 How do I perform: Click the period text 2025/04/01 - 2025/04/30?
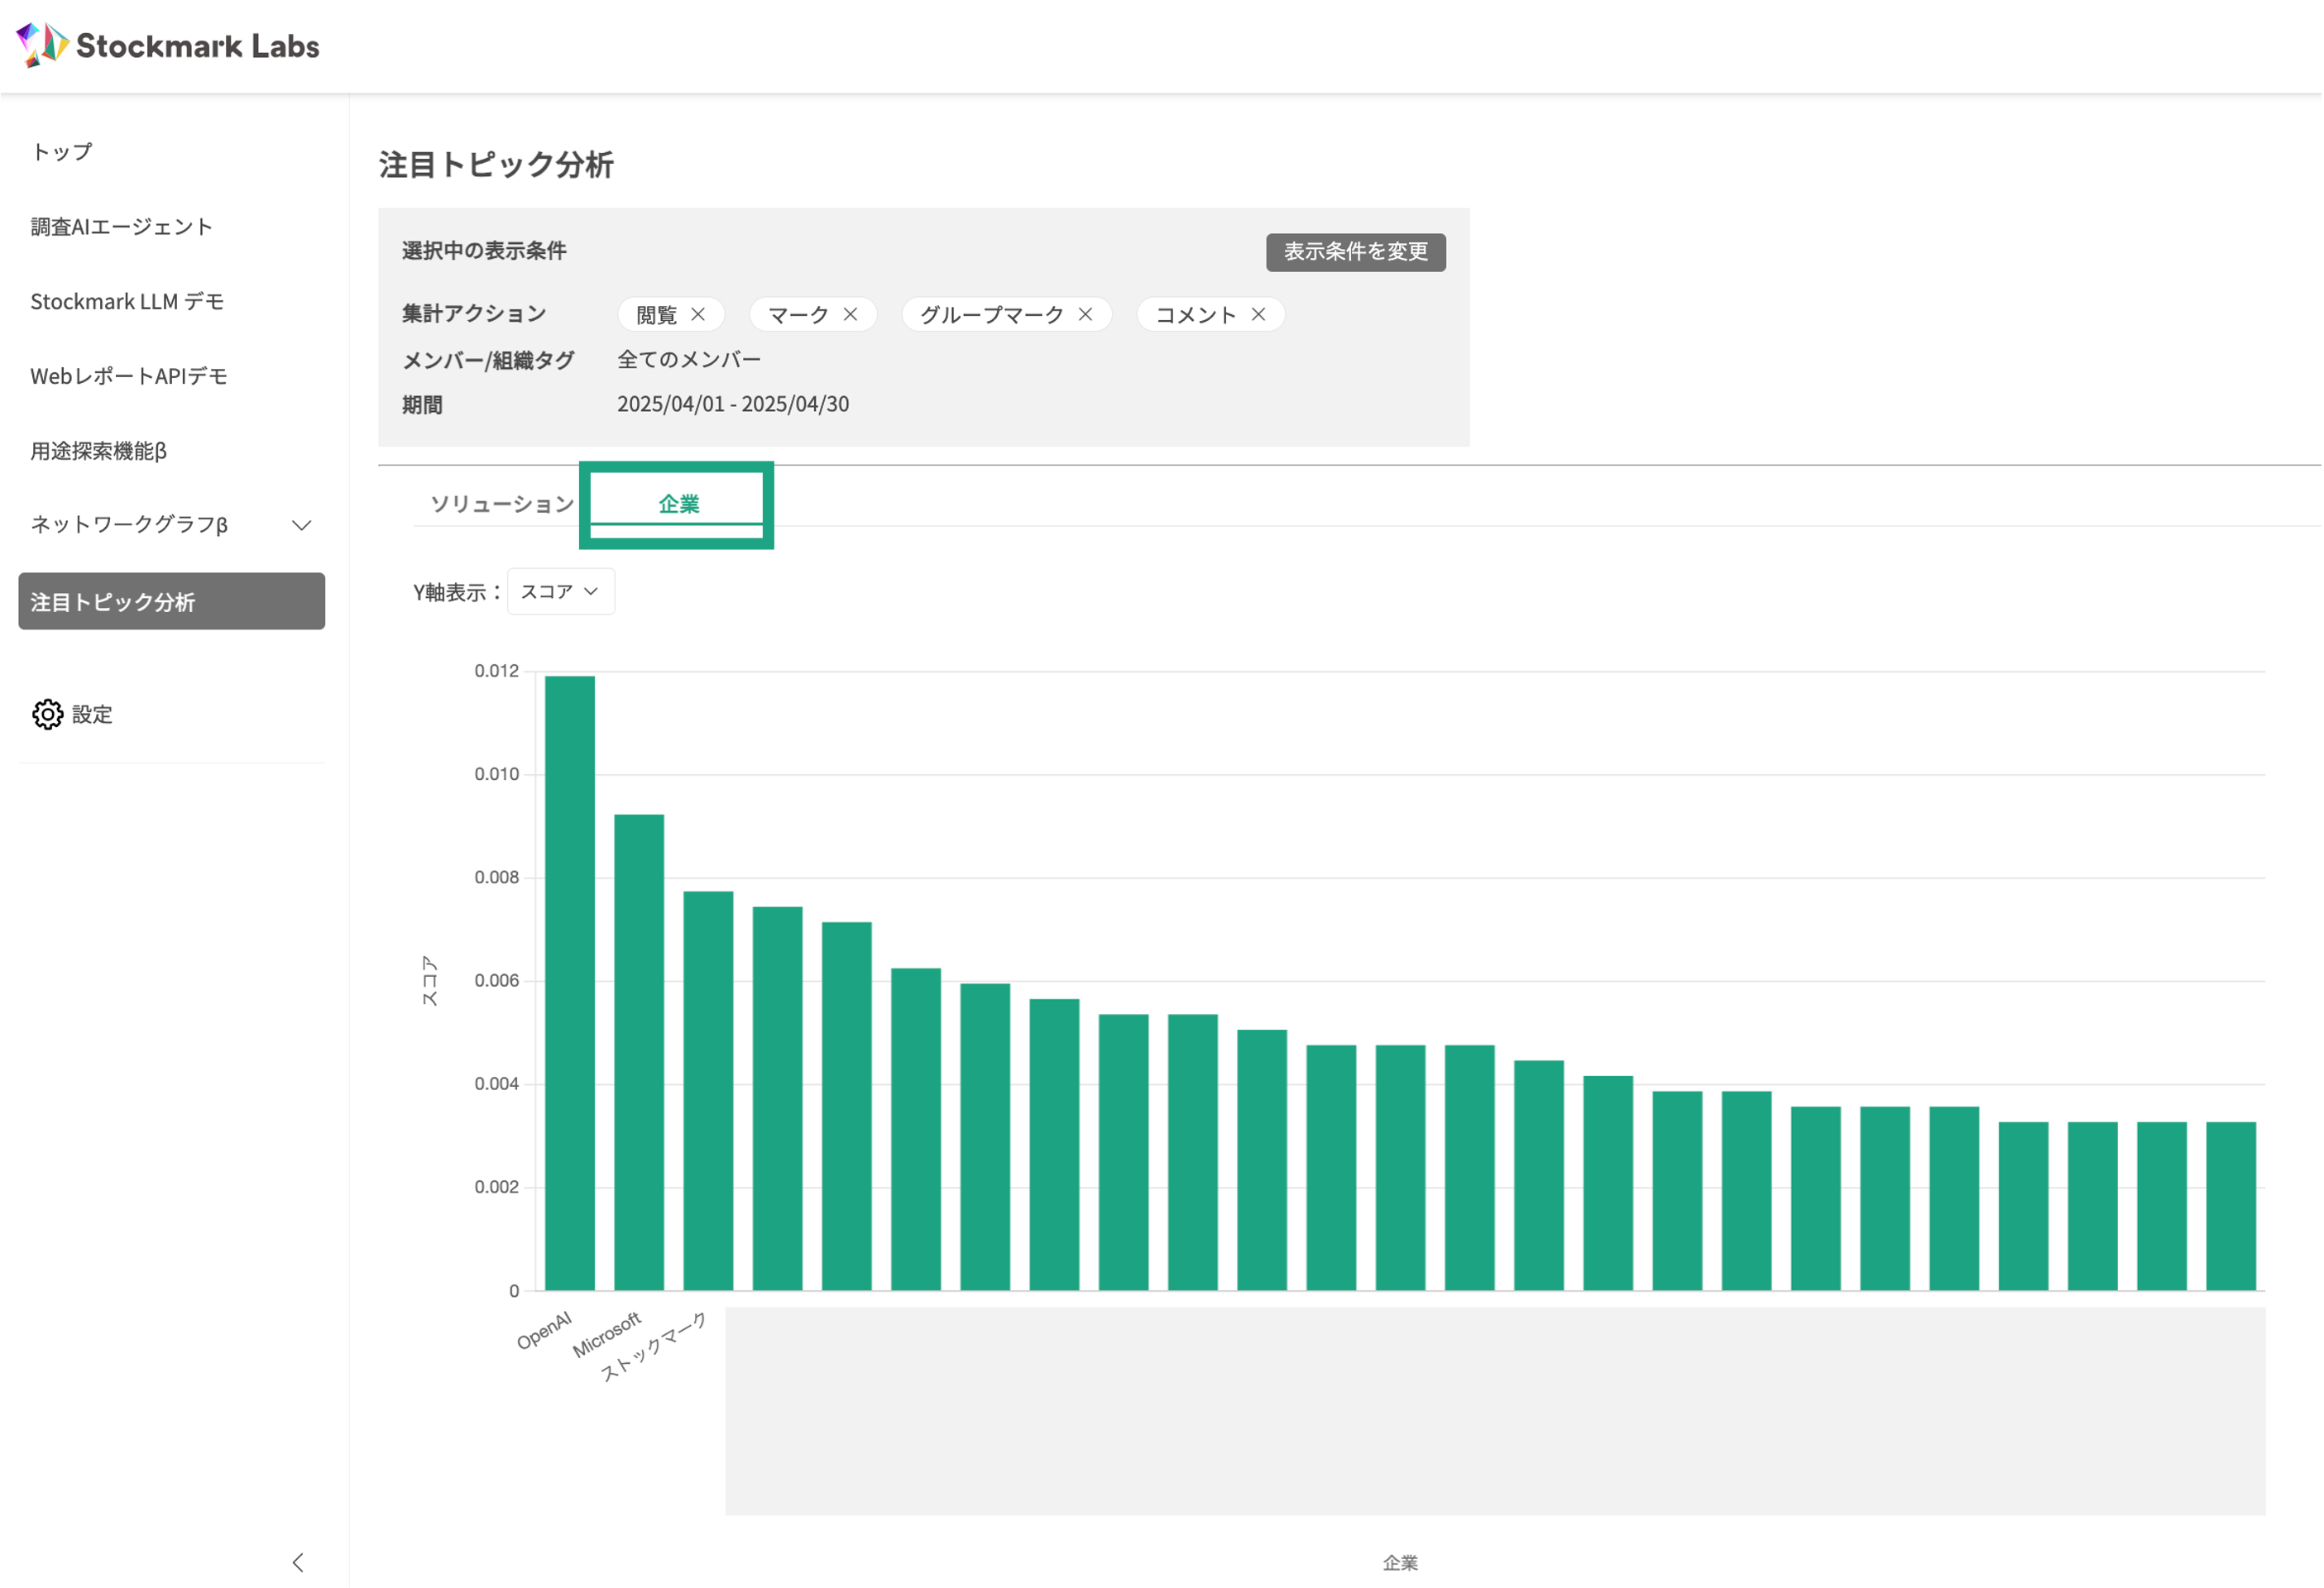pos(733,404)
